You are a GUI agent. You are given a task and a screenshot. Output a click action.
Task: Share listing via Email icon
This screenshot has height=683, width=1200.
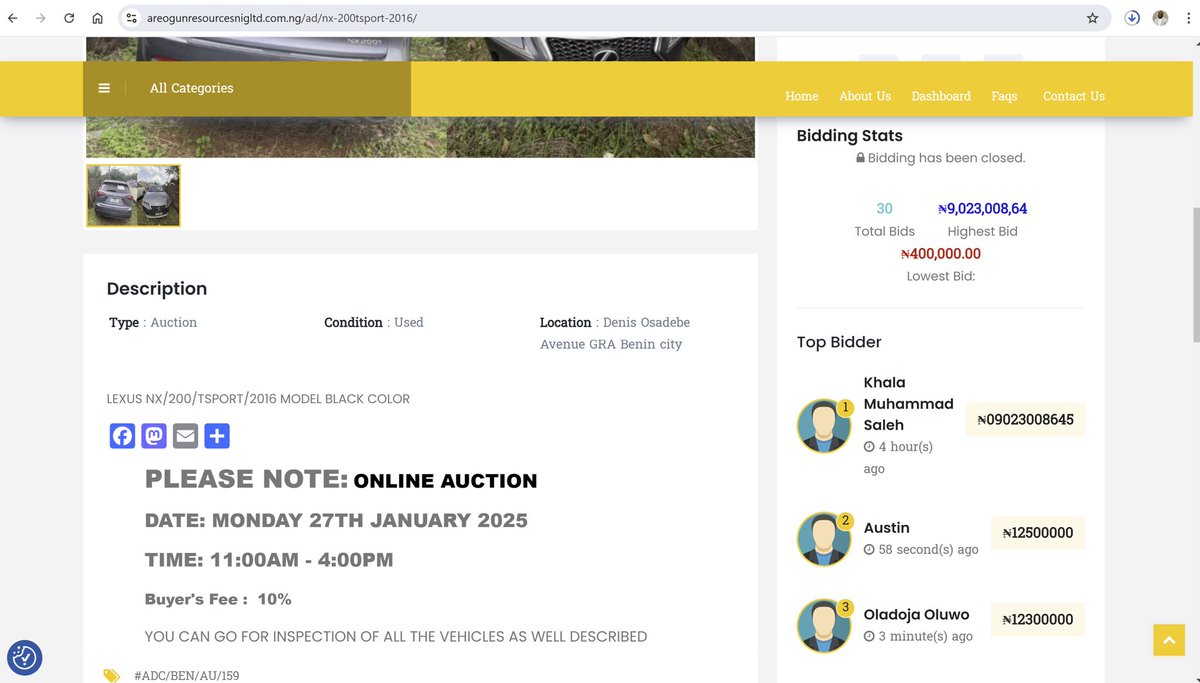(x=185, y=436)
